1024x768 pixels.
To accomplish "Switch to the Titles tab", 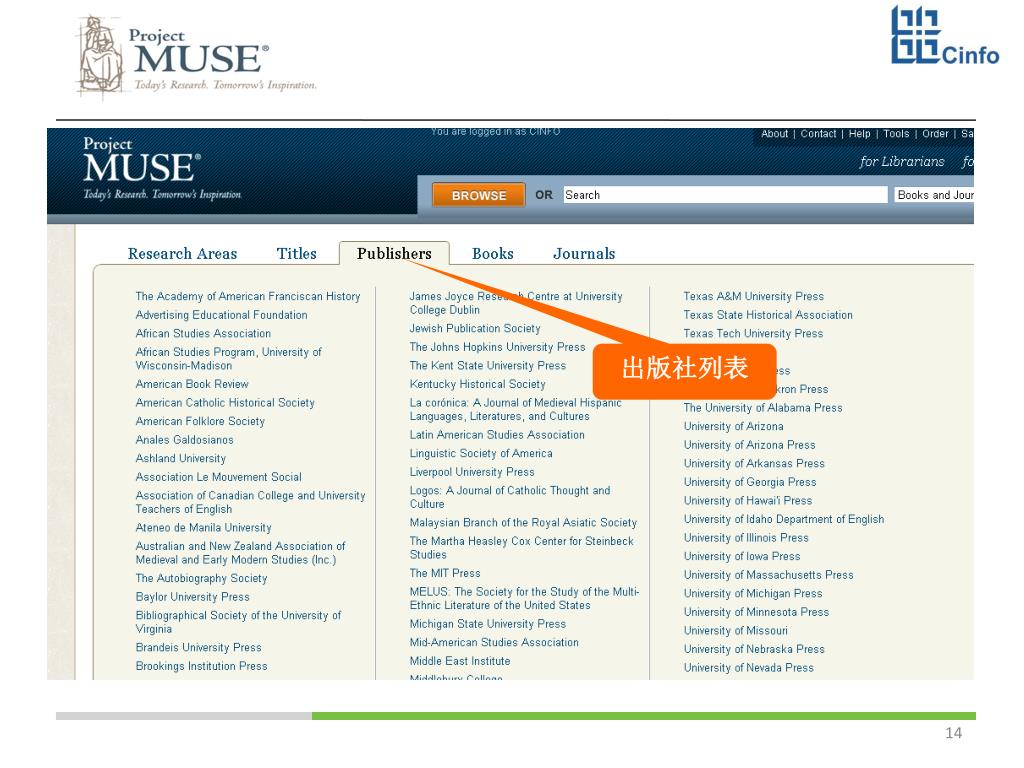I will (296, 253).
